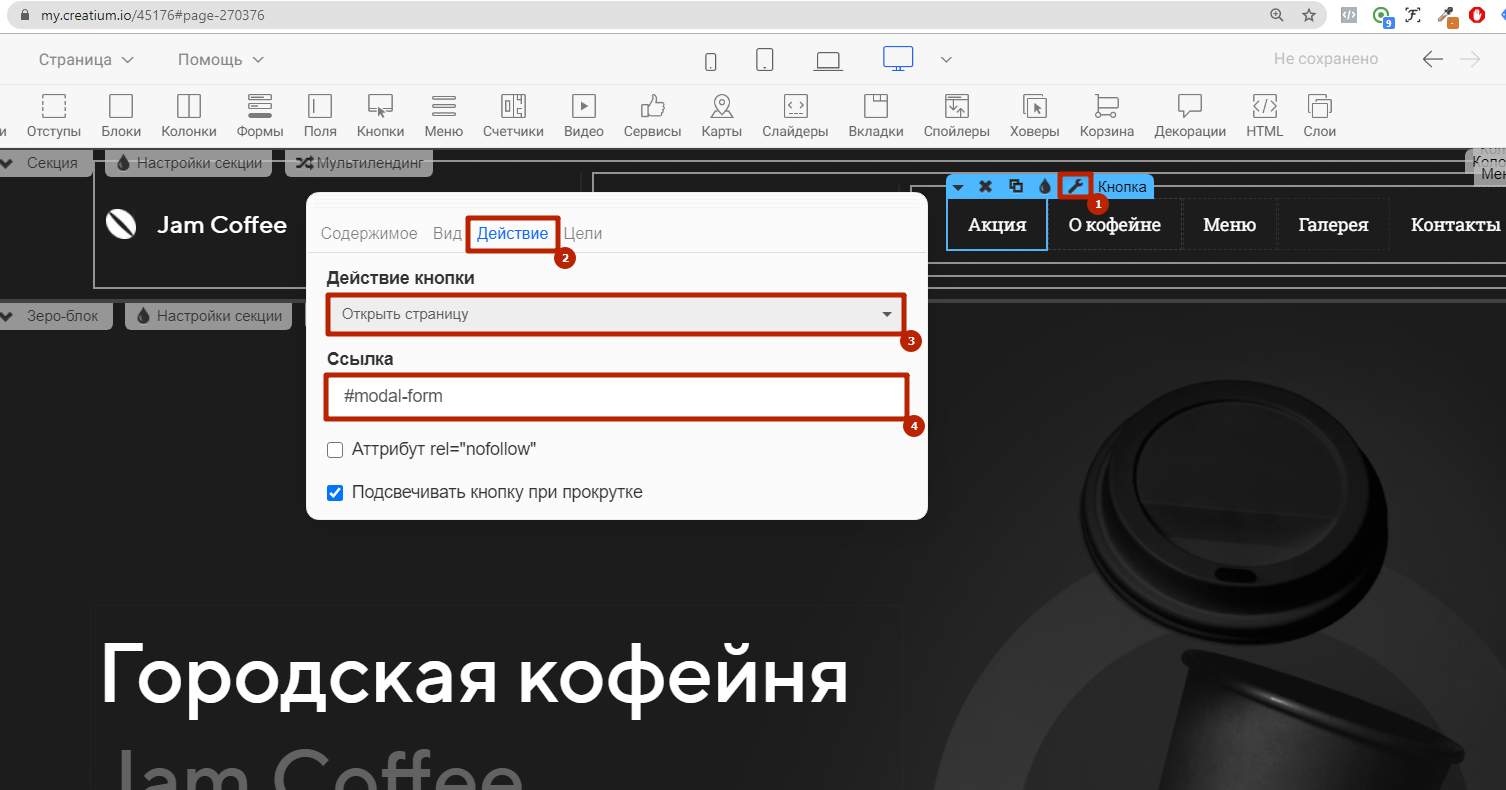The height and width of the screenshot is (790, 1506).
Task: Open the Слайдеры tool in toolbar
Action: click(794, 116)
